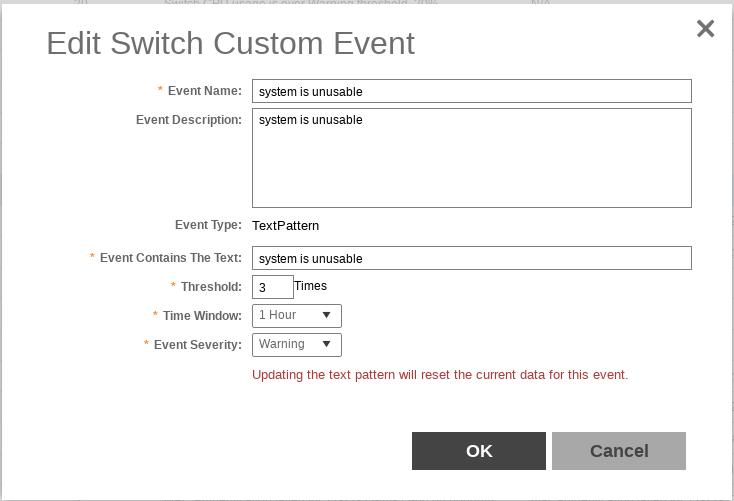The image size is (734, 501).
Task: Click the Event Name label
Action: (x=204, y=91)
